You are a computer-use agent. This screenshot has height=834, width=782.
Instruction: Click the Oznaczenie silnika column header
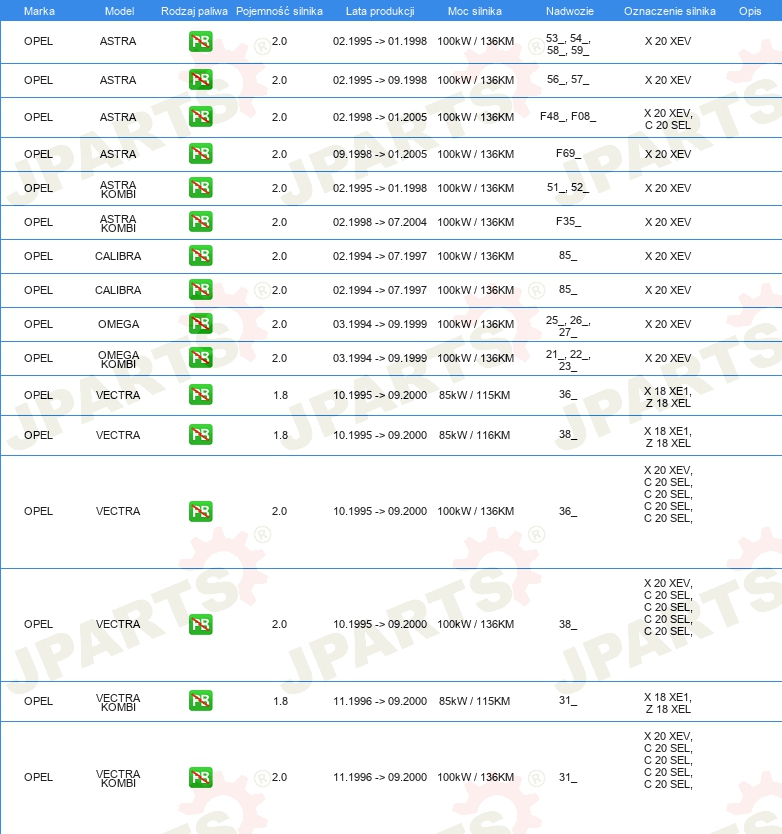coord(670,11)
